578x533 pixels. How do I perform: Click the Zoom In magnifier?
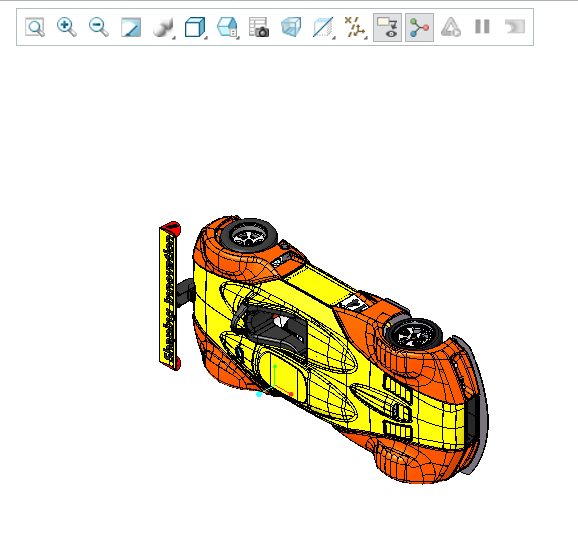[67, 27]
